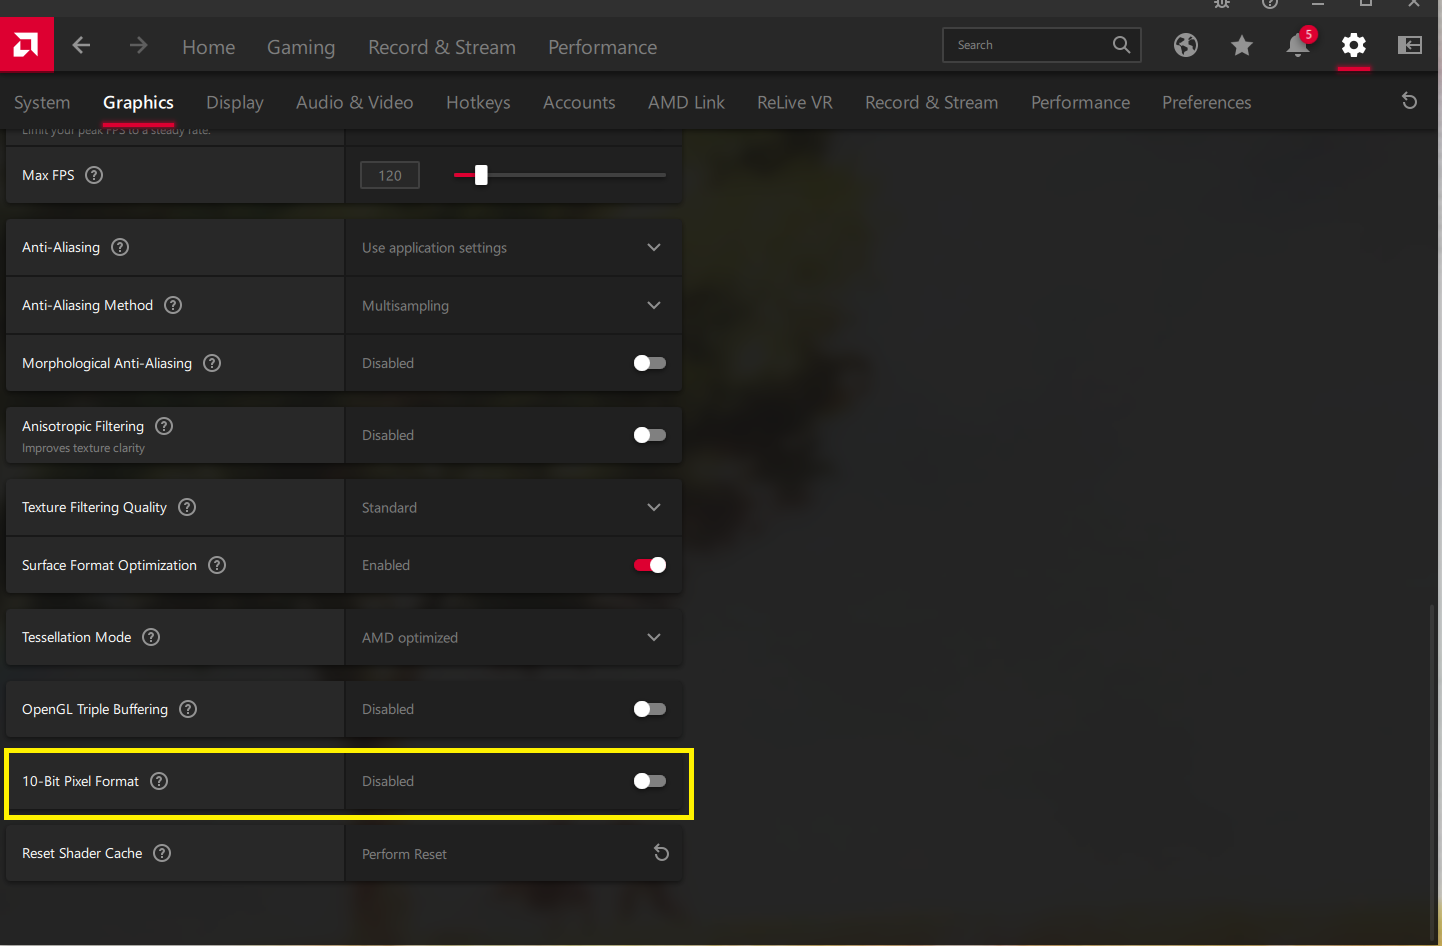Switch to the Display tab
The image size is (1442, 946).
pos(235,102)
